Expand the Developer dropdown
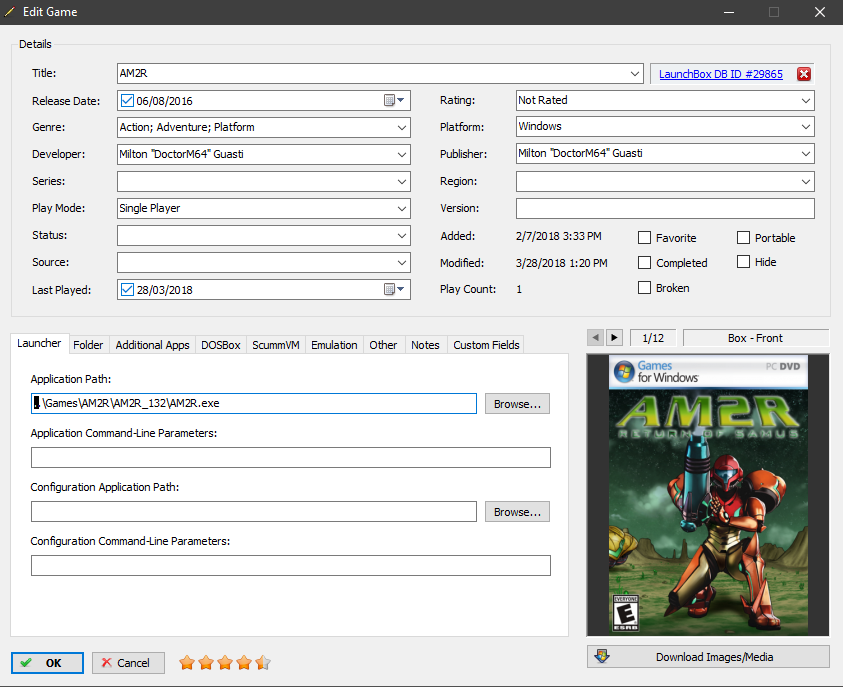The width and height of the screenshot is (843, 687). coord(402,154)
